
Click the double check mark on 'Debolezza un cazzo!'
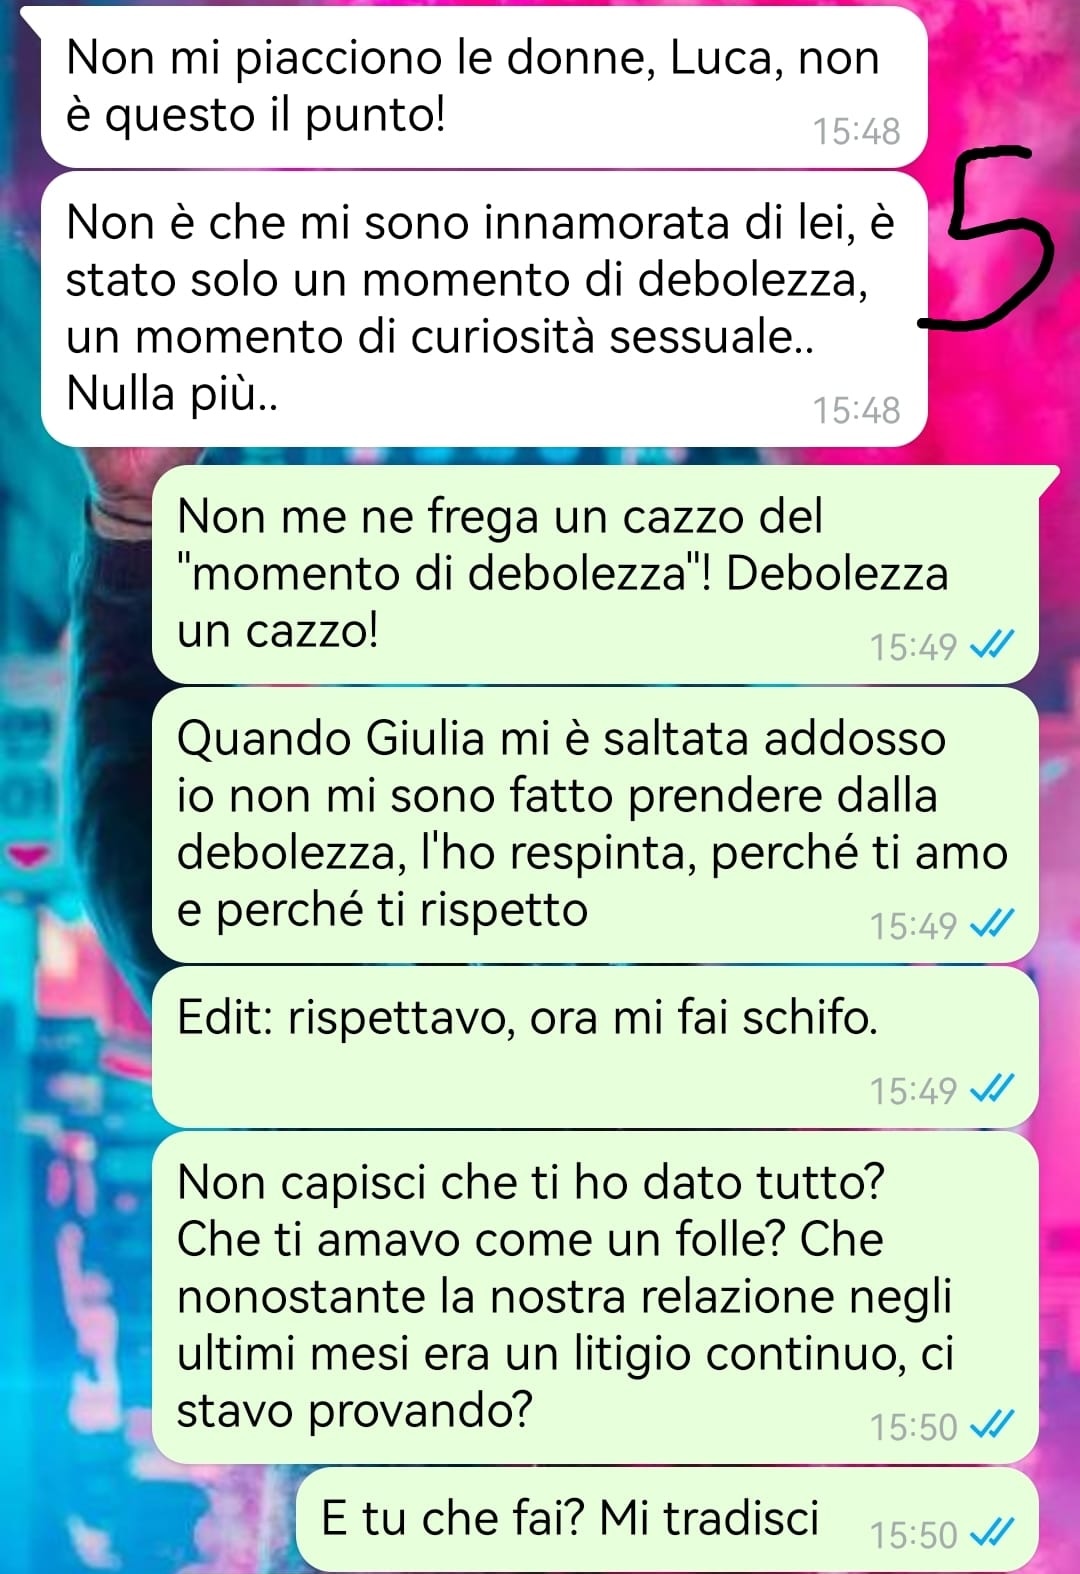993,646
